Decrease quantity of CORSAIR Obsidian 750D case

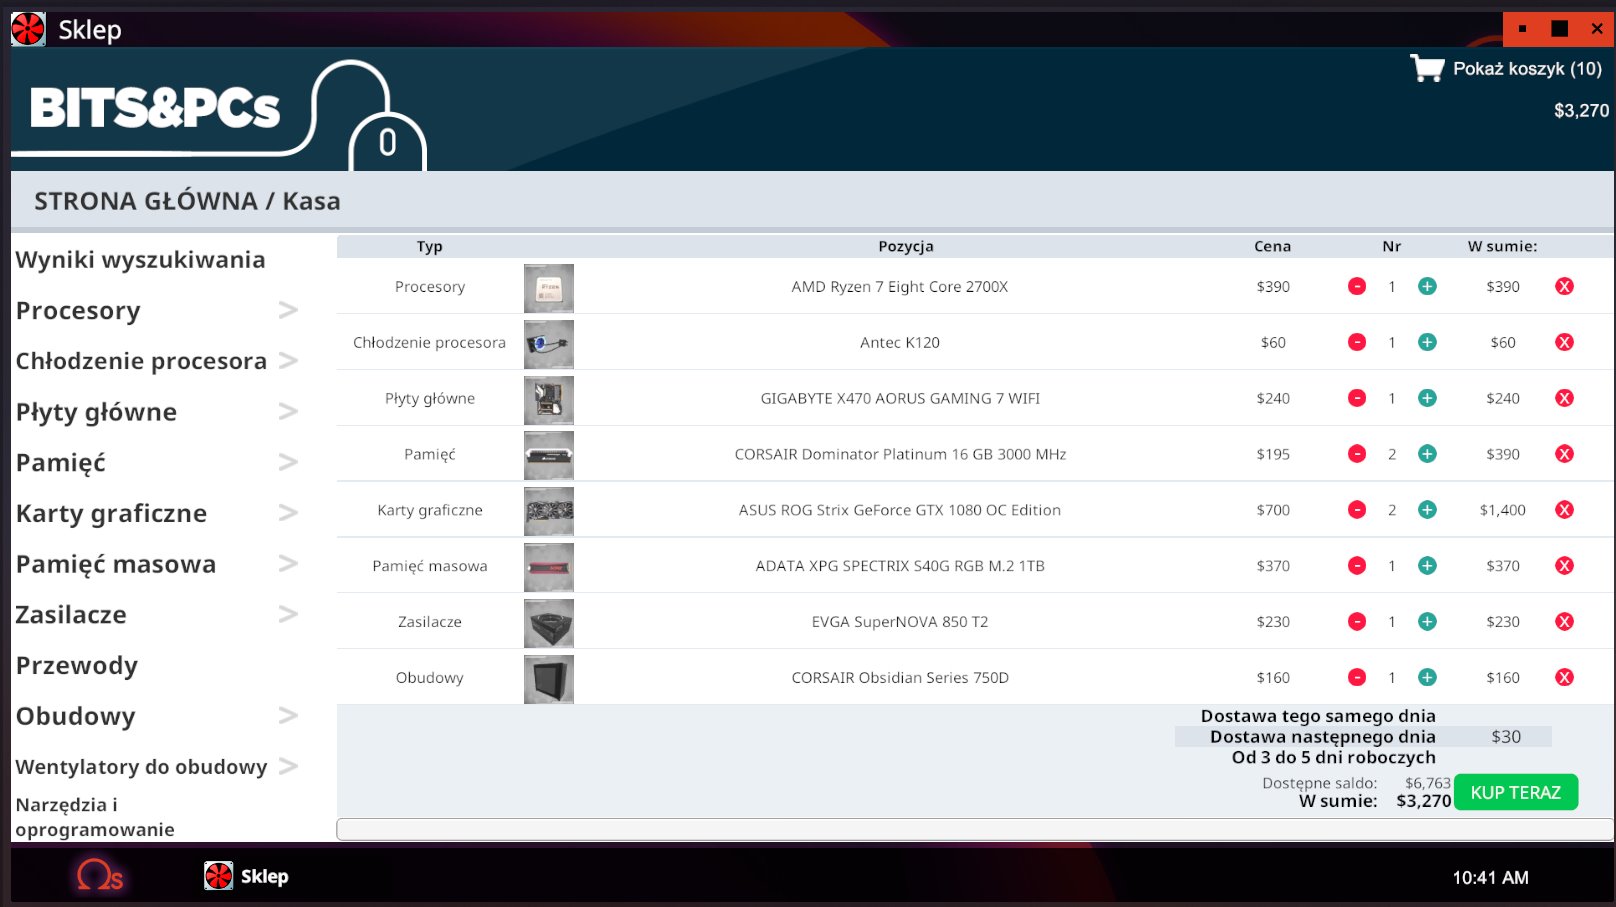pos(1357,678)
